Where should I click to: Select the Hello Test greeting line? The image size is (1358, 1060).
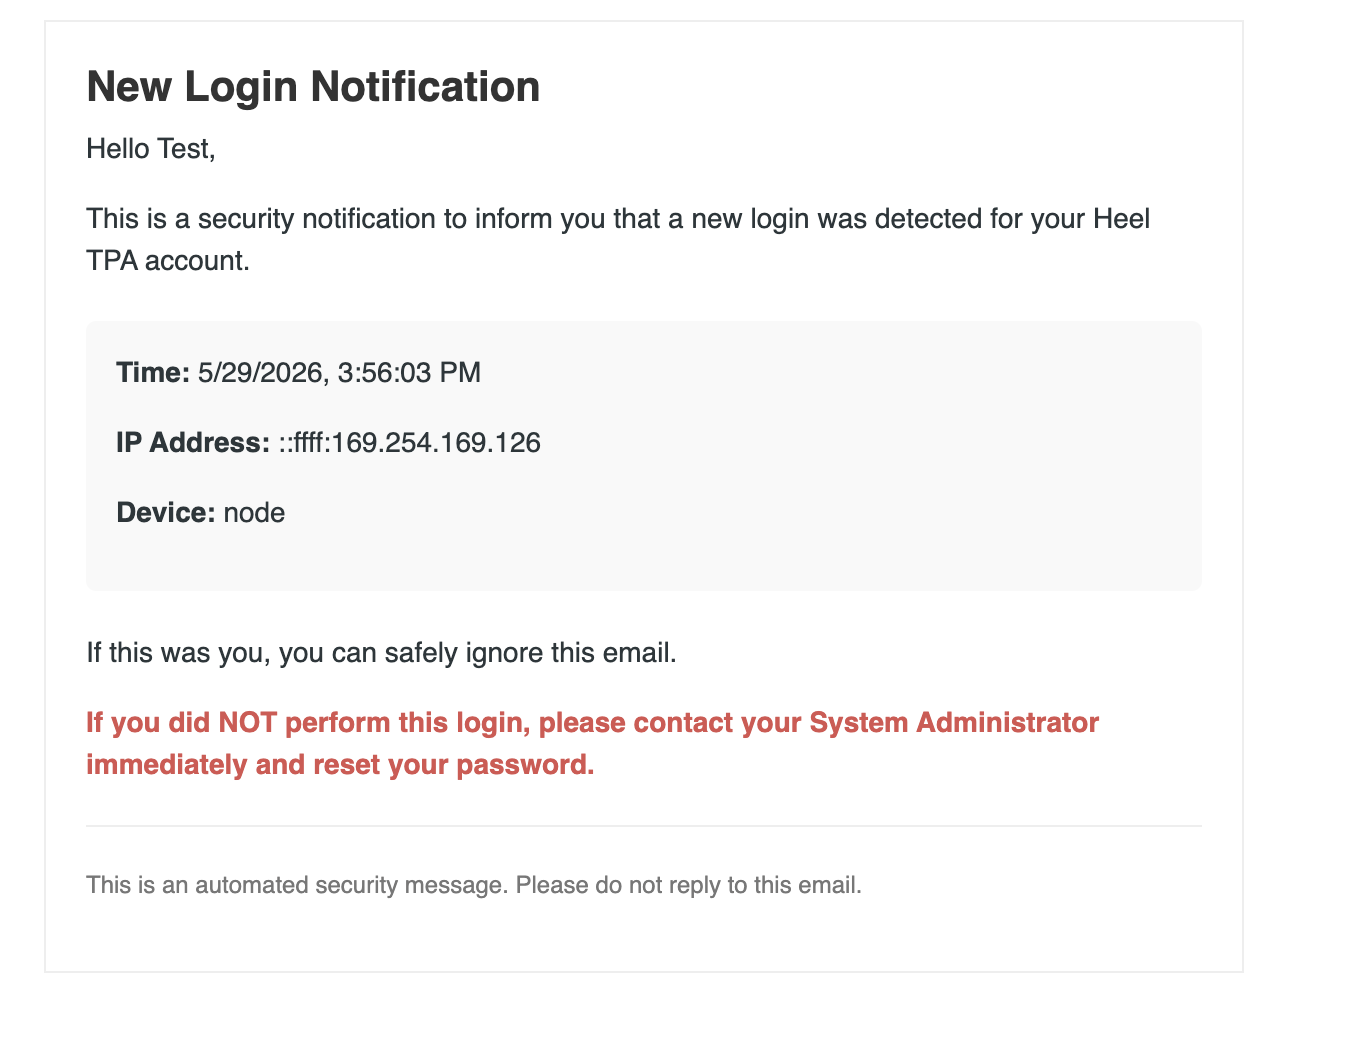(x=151, y=149)
